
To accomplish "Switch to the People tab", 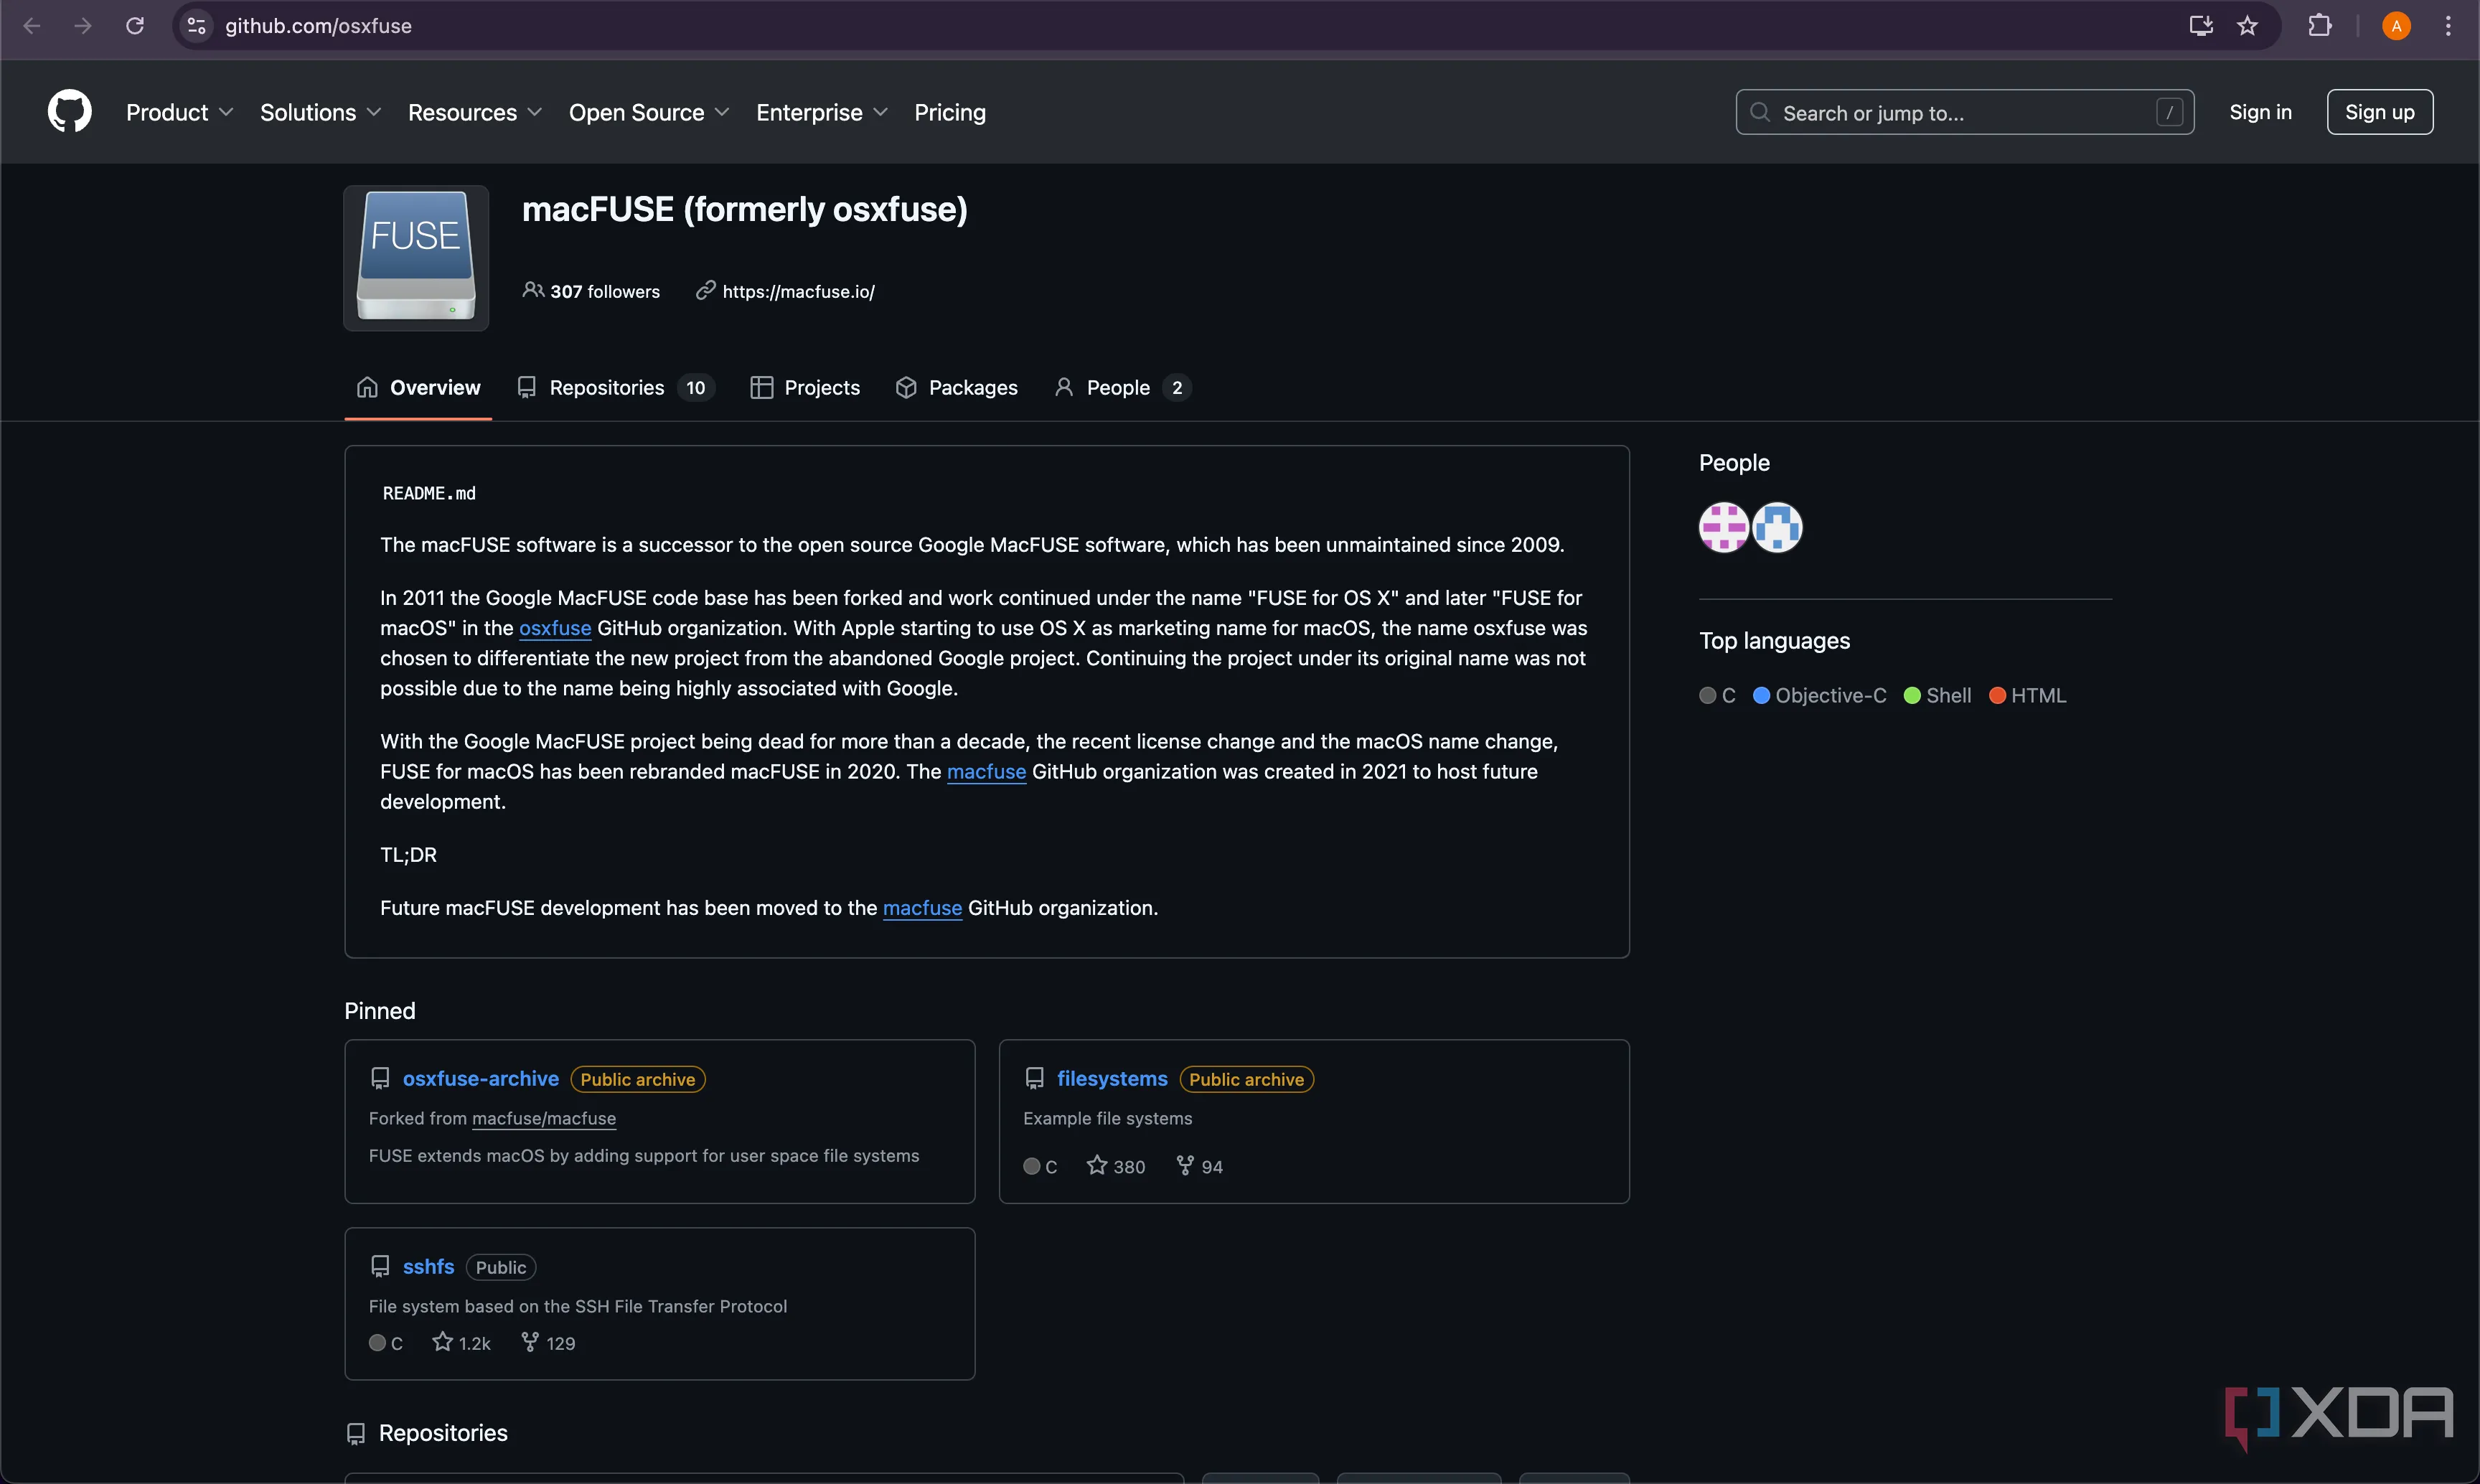I will [x=1122, y=387].
